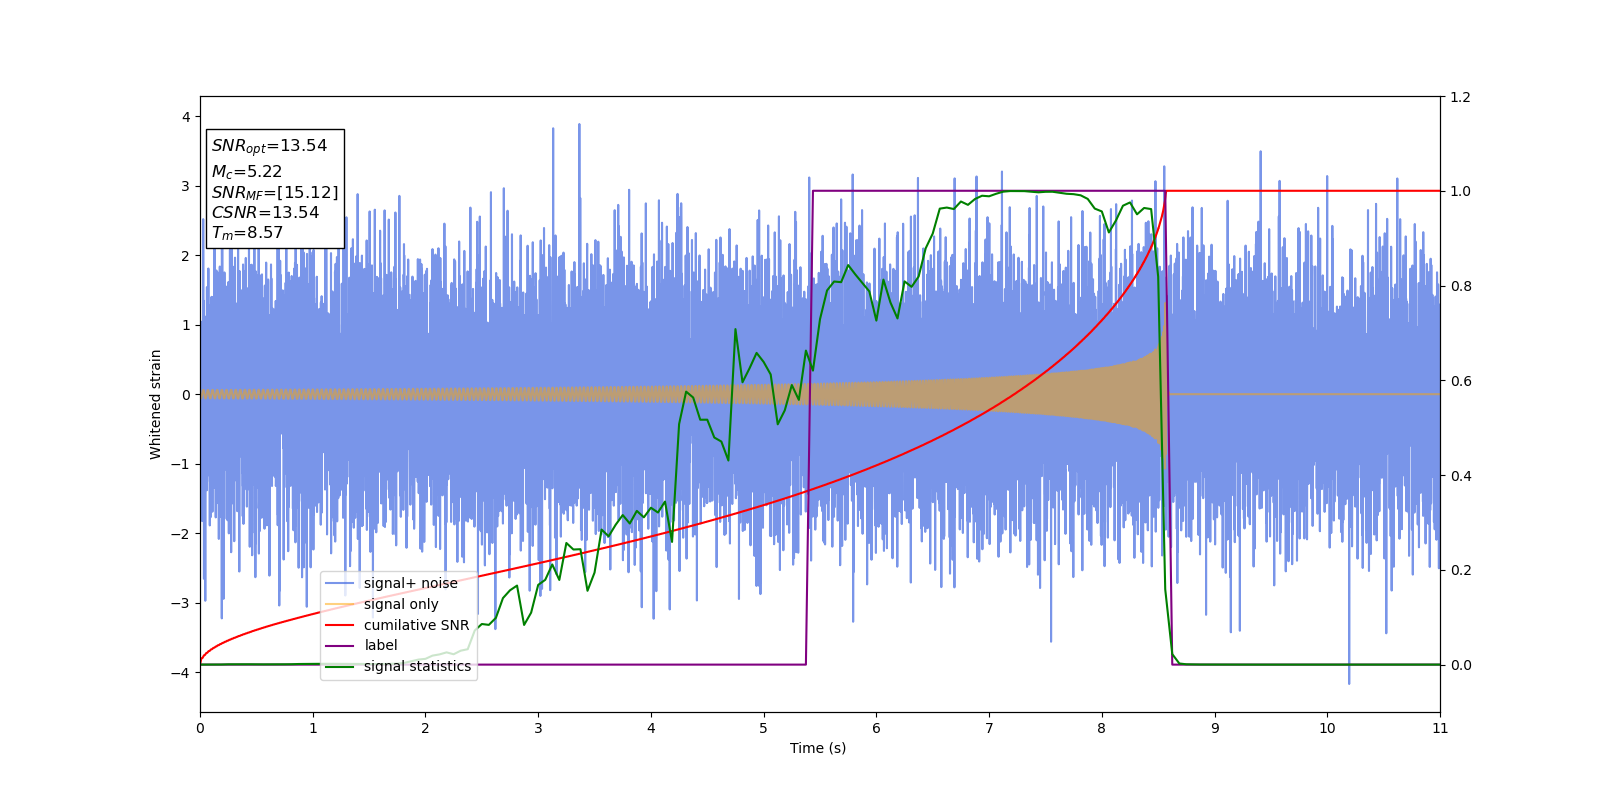Click right y-axis tick label 0.0
Image resolution: width=1600 pixels, height=800 pixels.
point(1461,665)
